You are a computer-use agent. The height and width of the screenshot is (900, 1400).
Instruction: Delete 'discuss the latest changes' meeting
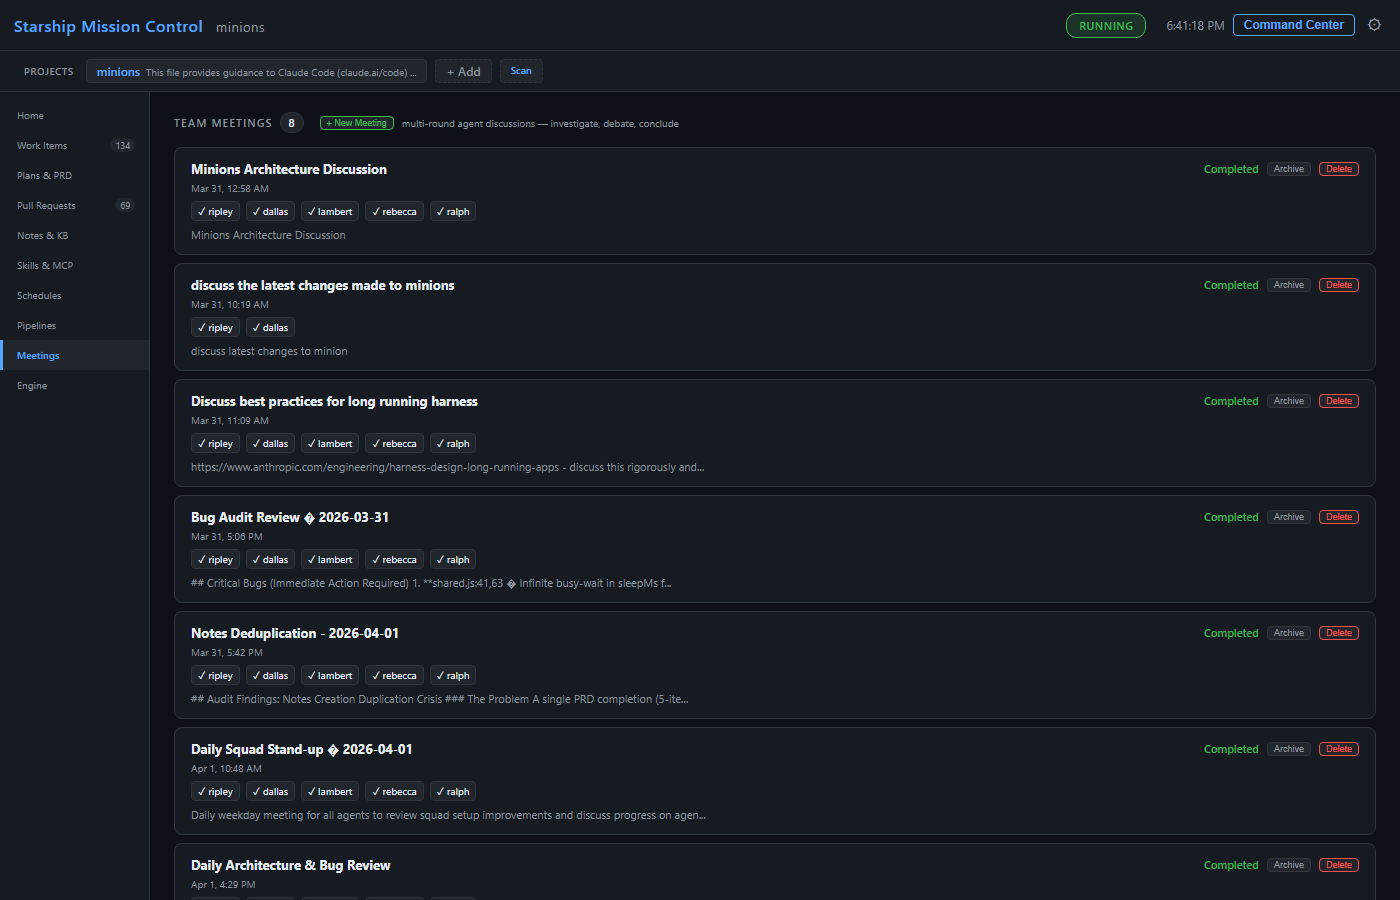pyautogui.click(x=1339, y=285)
